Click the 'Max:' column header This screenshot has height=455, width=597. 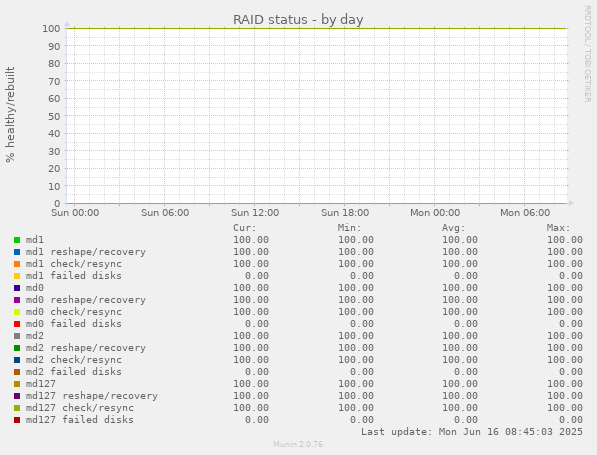559,228
